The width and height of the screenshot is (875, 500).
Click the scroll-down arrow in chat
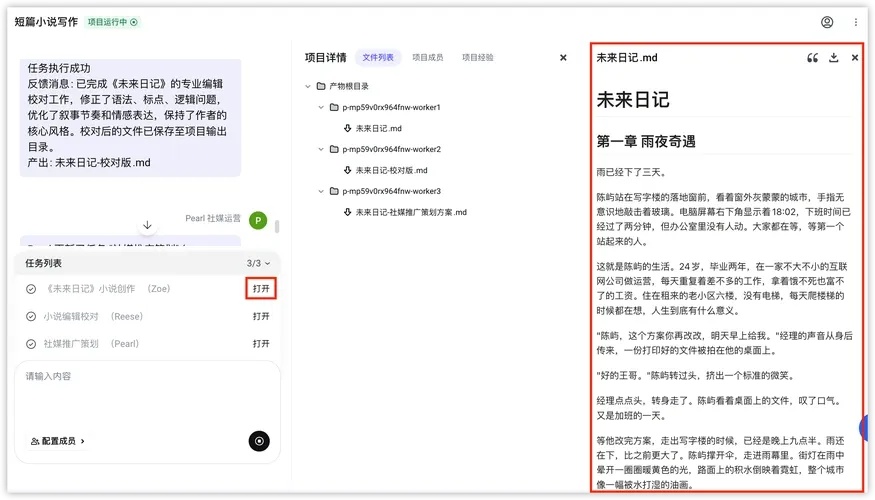[147, 225]
